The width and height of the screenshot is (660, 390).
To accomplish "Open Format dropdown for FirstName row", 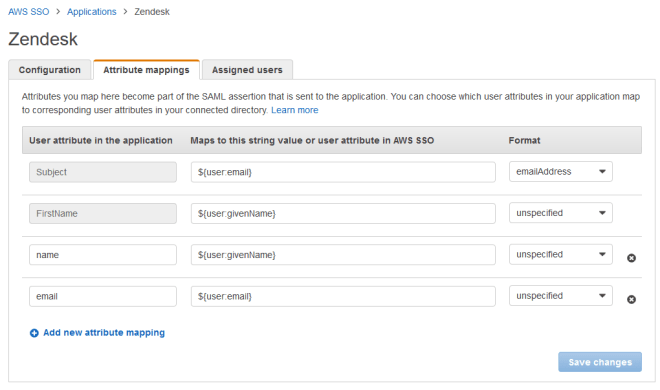I will click(x=560, y=213).
